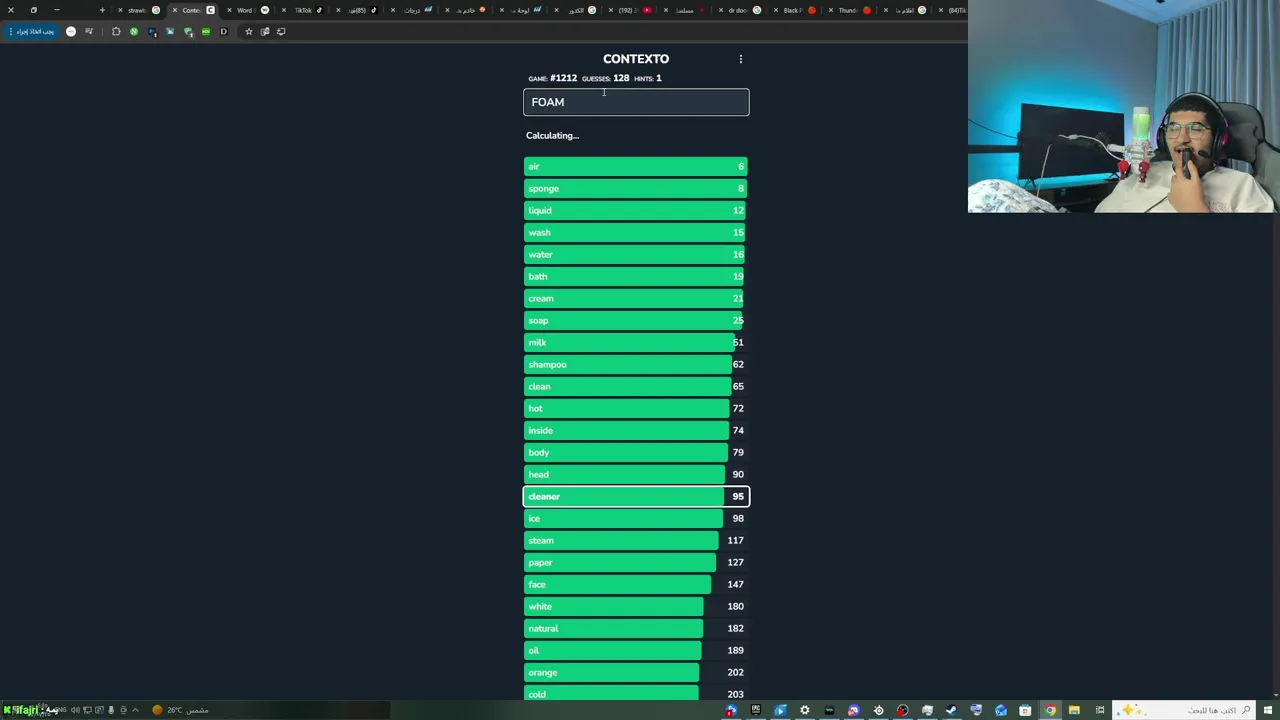Close the Contexto browser tab

(x=175, y=10)
